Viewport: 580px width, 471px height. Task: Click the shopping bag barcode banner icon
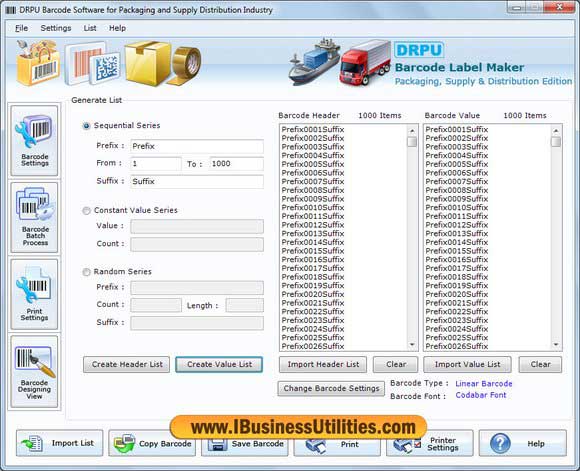coord(38,63)
